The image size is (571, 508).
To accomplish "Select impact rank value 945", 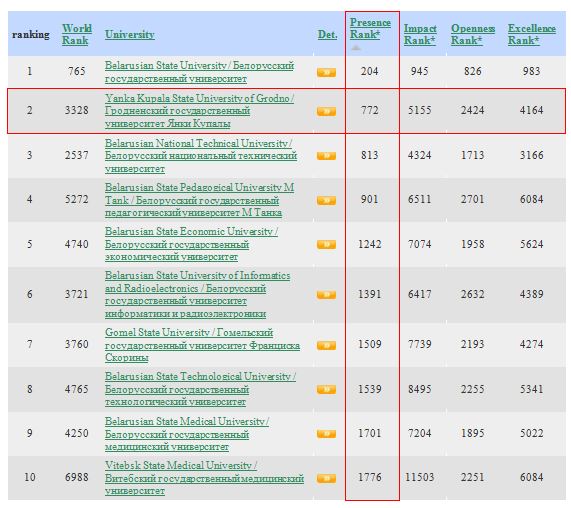I will point(420,71).
